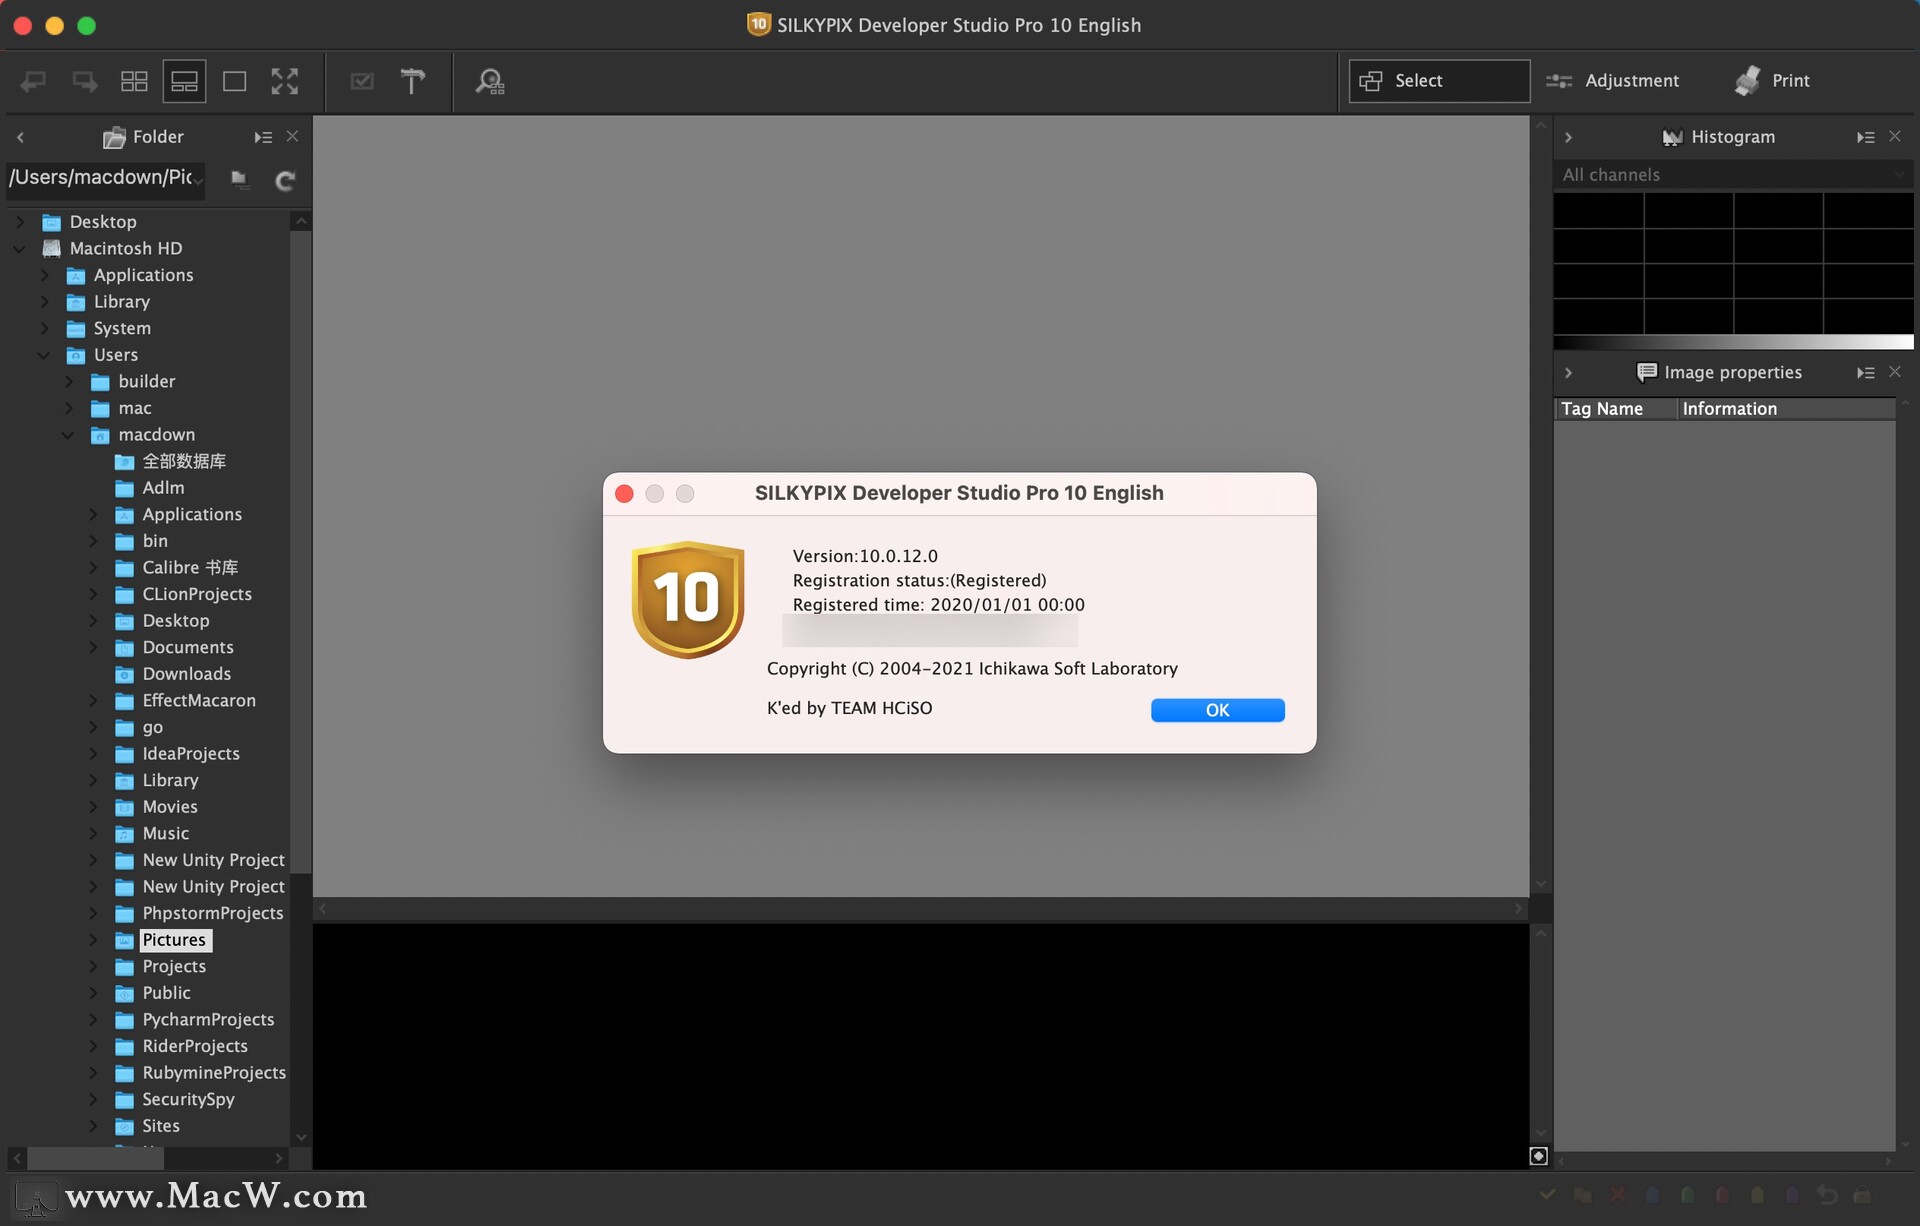The image size is (1920, 1226).
Task: Activate full screen preview icon
Action: coord(285,81)
